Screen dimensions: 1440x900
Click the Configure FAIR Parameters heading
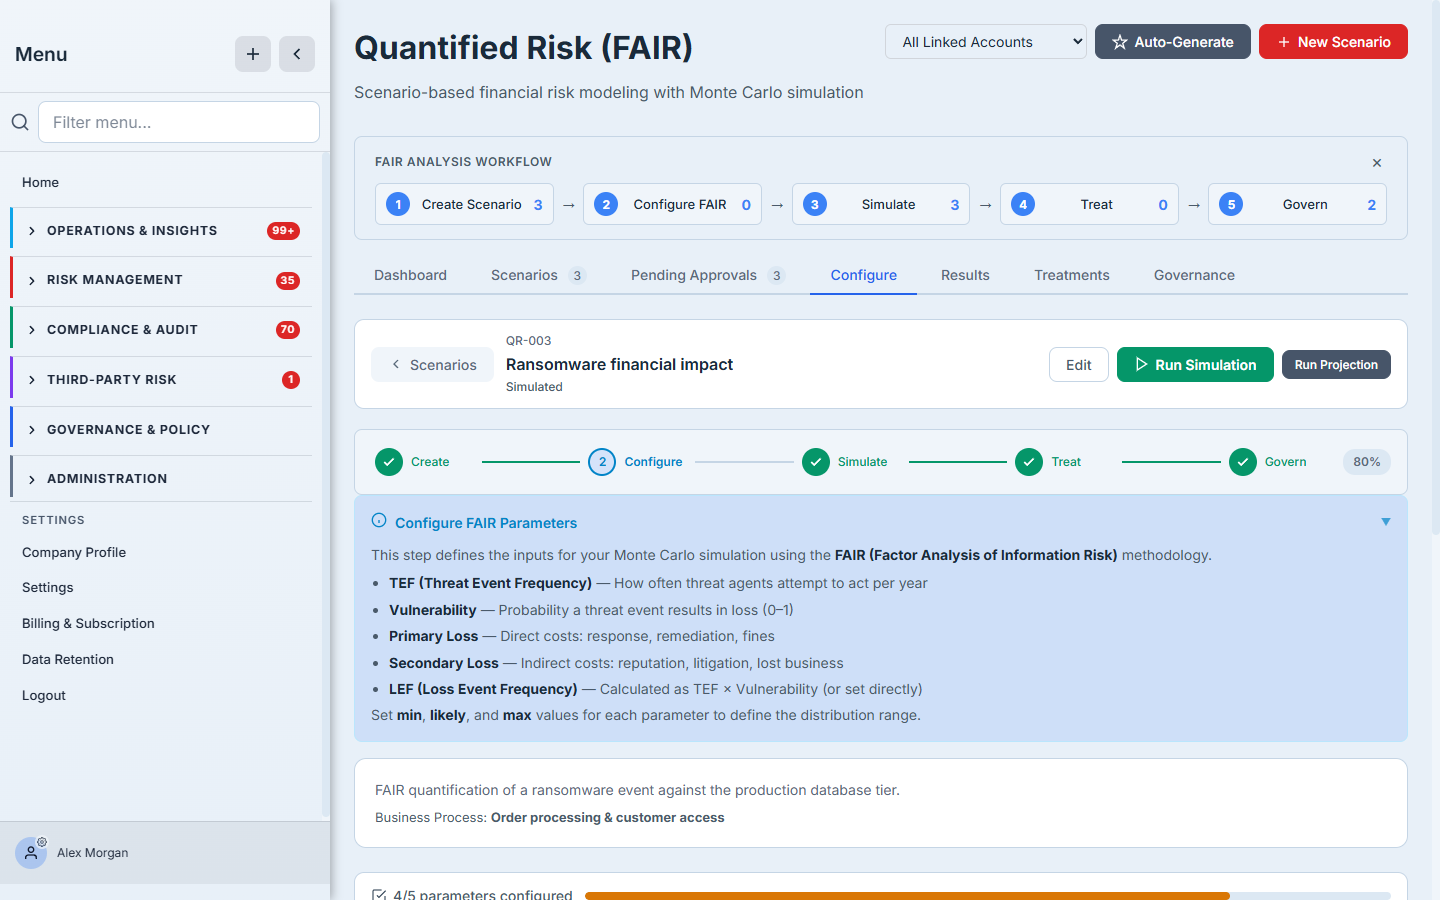pos(486,523)
